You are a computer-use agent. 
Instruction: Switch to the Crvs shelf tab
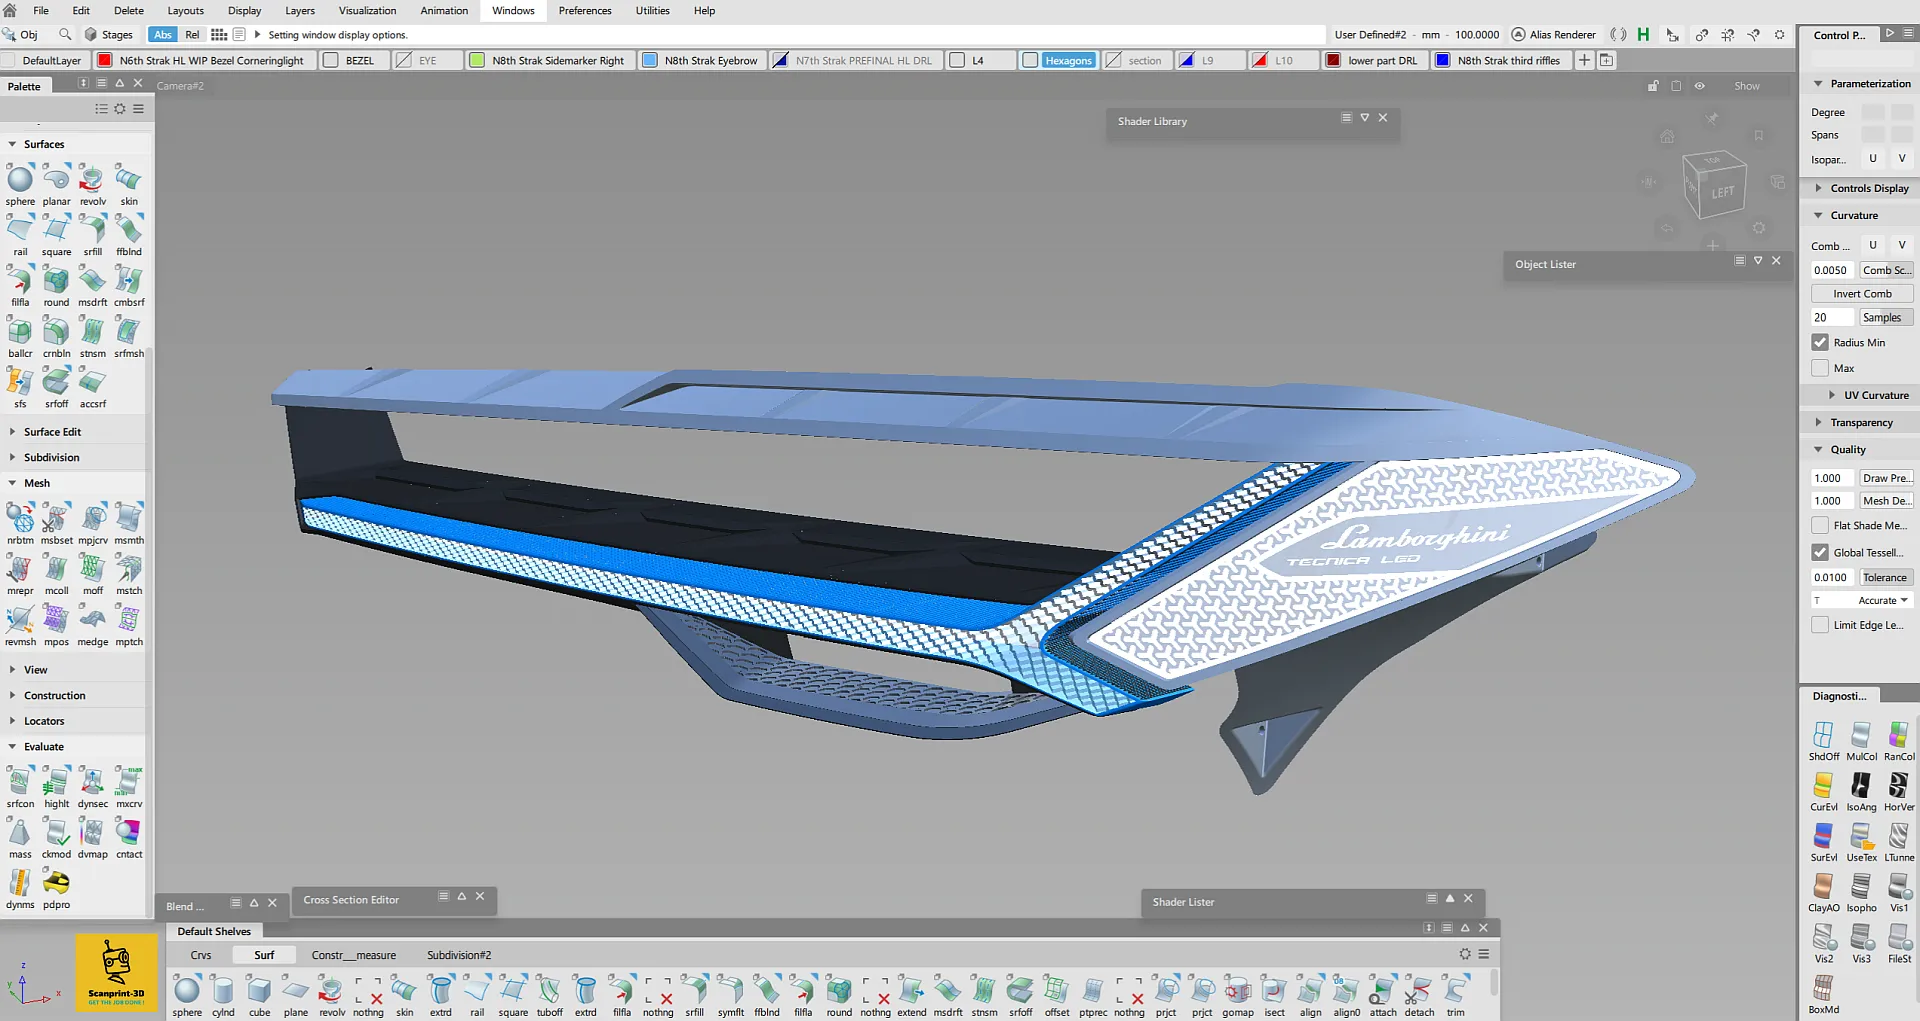click(201, 955)
